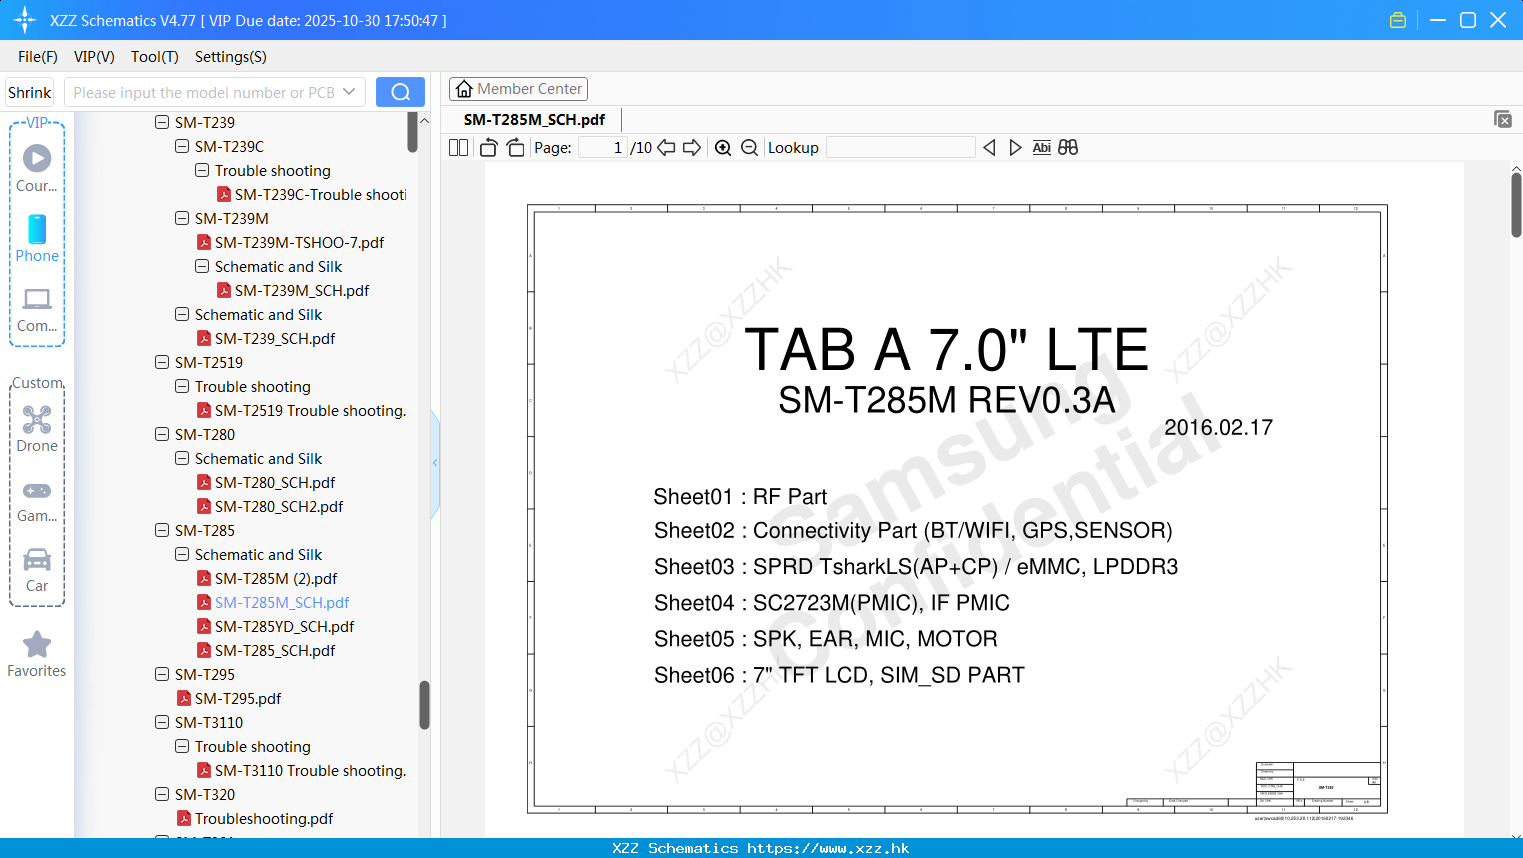Collapse the SM-T285 tree node
This screenshot has height=858, width=1523.
pyautogui.click(x=162, y=530)
